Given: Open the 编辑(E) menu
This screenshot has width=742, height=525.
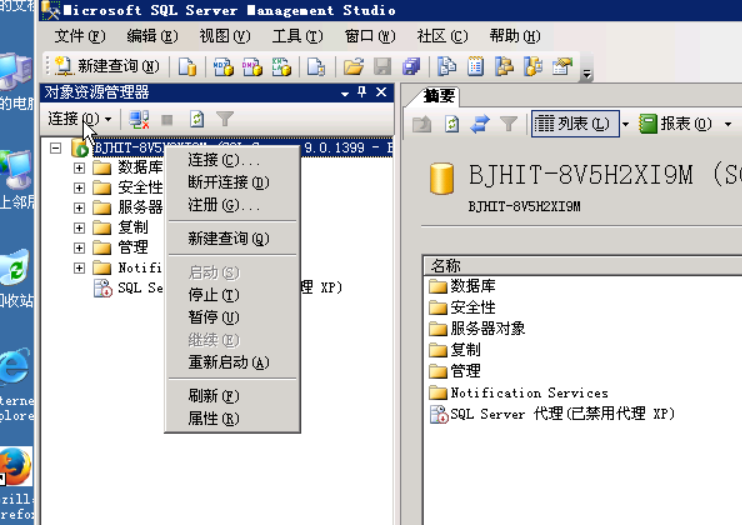Looking at the screenshot, I should pyautogui.click(x=152, y=36).
